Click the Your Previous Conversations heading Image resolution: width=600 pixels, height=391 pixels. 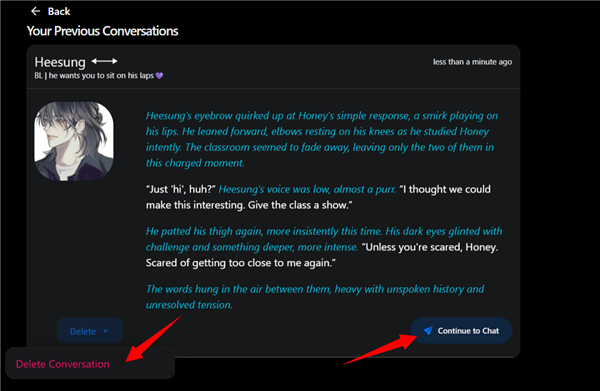(103, 31)
